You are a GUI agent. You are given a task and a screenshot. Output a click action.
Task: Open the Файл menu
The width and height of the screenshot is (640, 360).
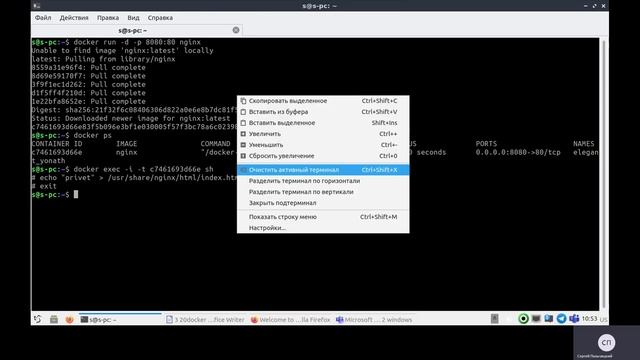[x=43, y=18]
